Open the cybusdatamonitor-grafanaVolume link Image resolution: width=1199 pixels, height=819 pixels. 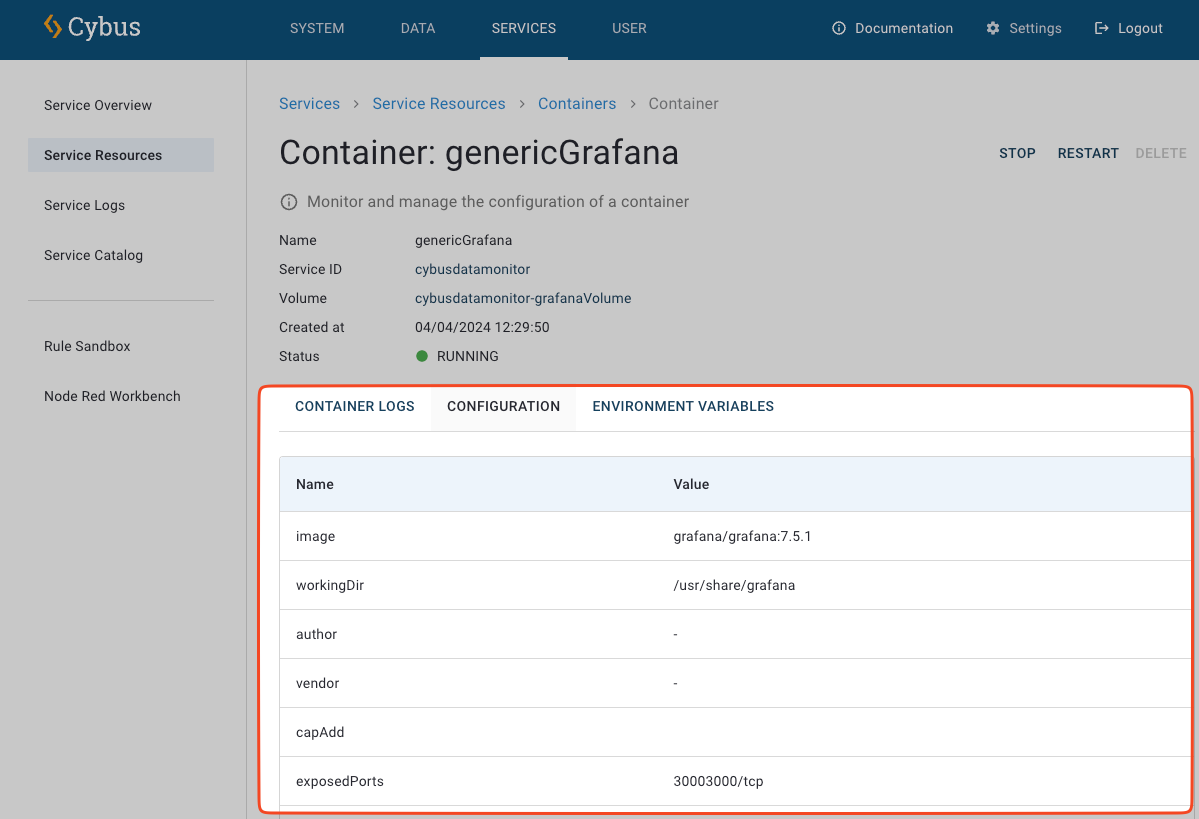click(523, 298)
